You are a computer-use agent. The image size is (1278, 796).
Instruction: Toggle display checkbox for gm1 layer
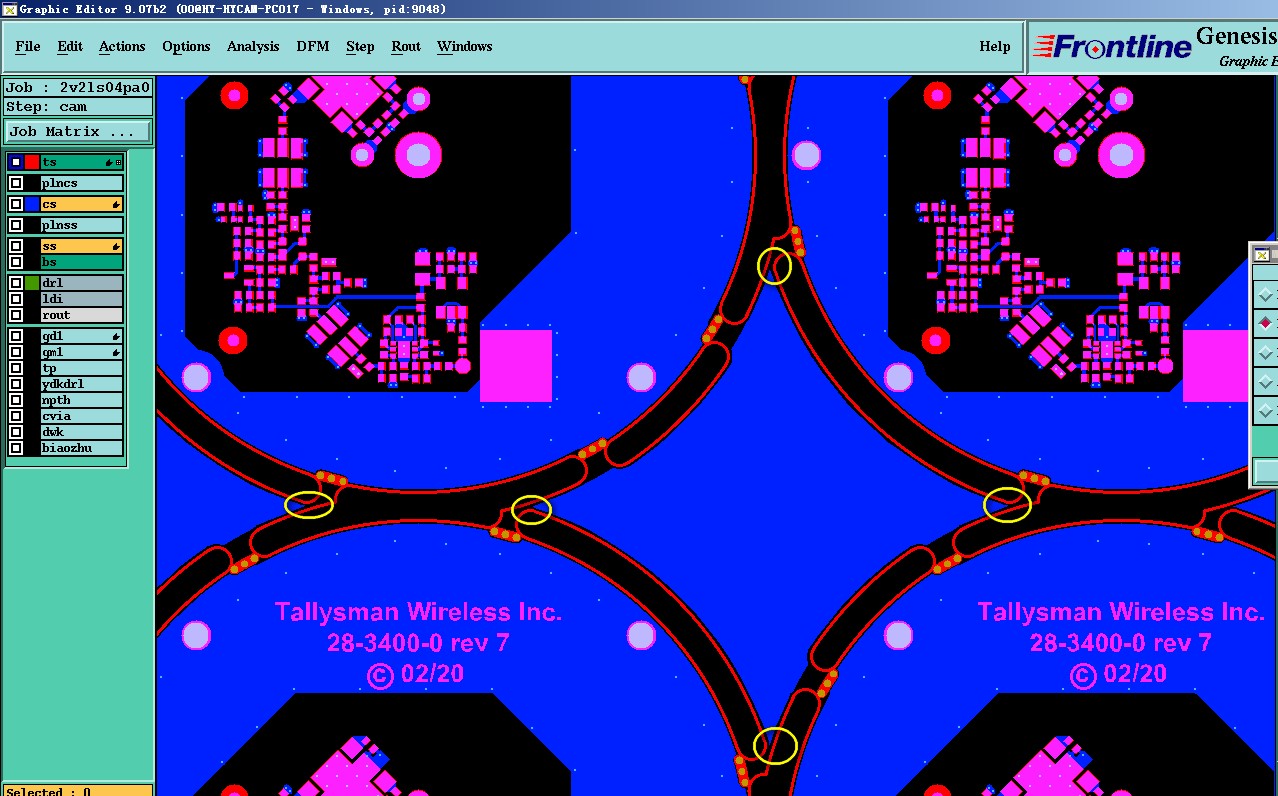pyautogui.click(x=16, y=352)
